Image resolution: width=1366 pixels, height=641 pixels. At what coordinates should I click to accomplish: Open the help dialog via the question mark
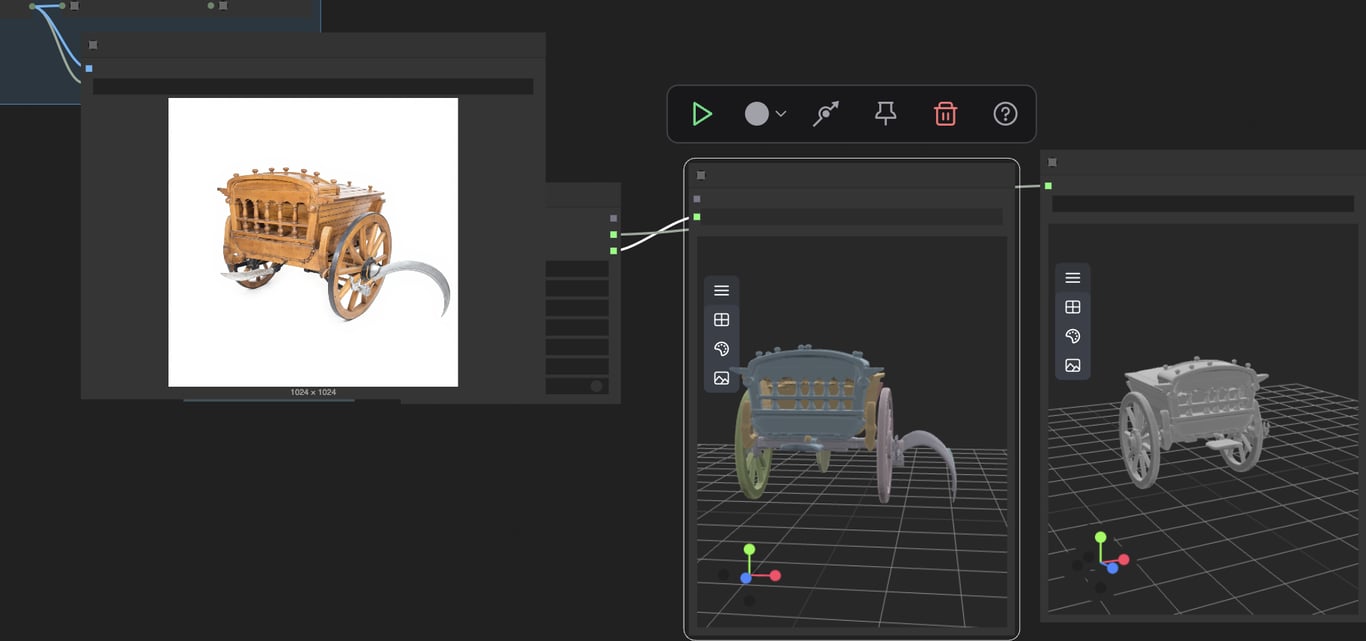1005,113
